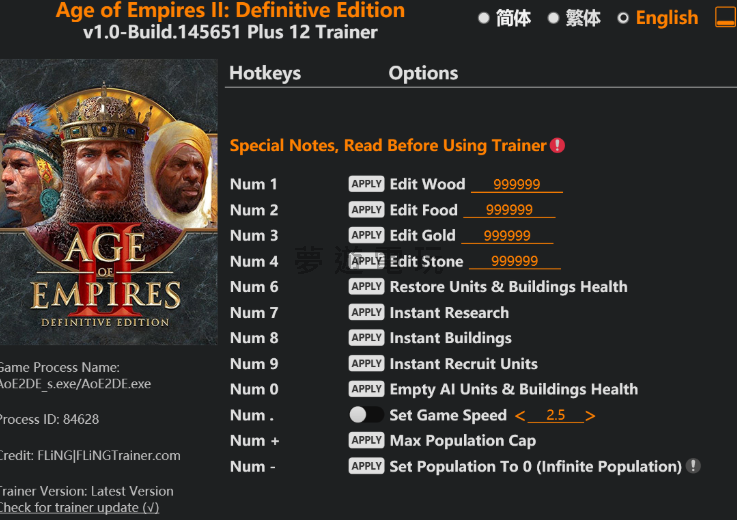This screenshot has width=737, height=520.
Task: Click the orange mini-window icon at top right
Action: (x=725, y=17)
